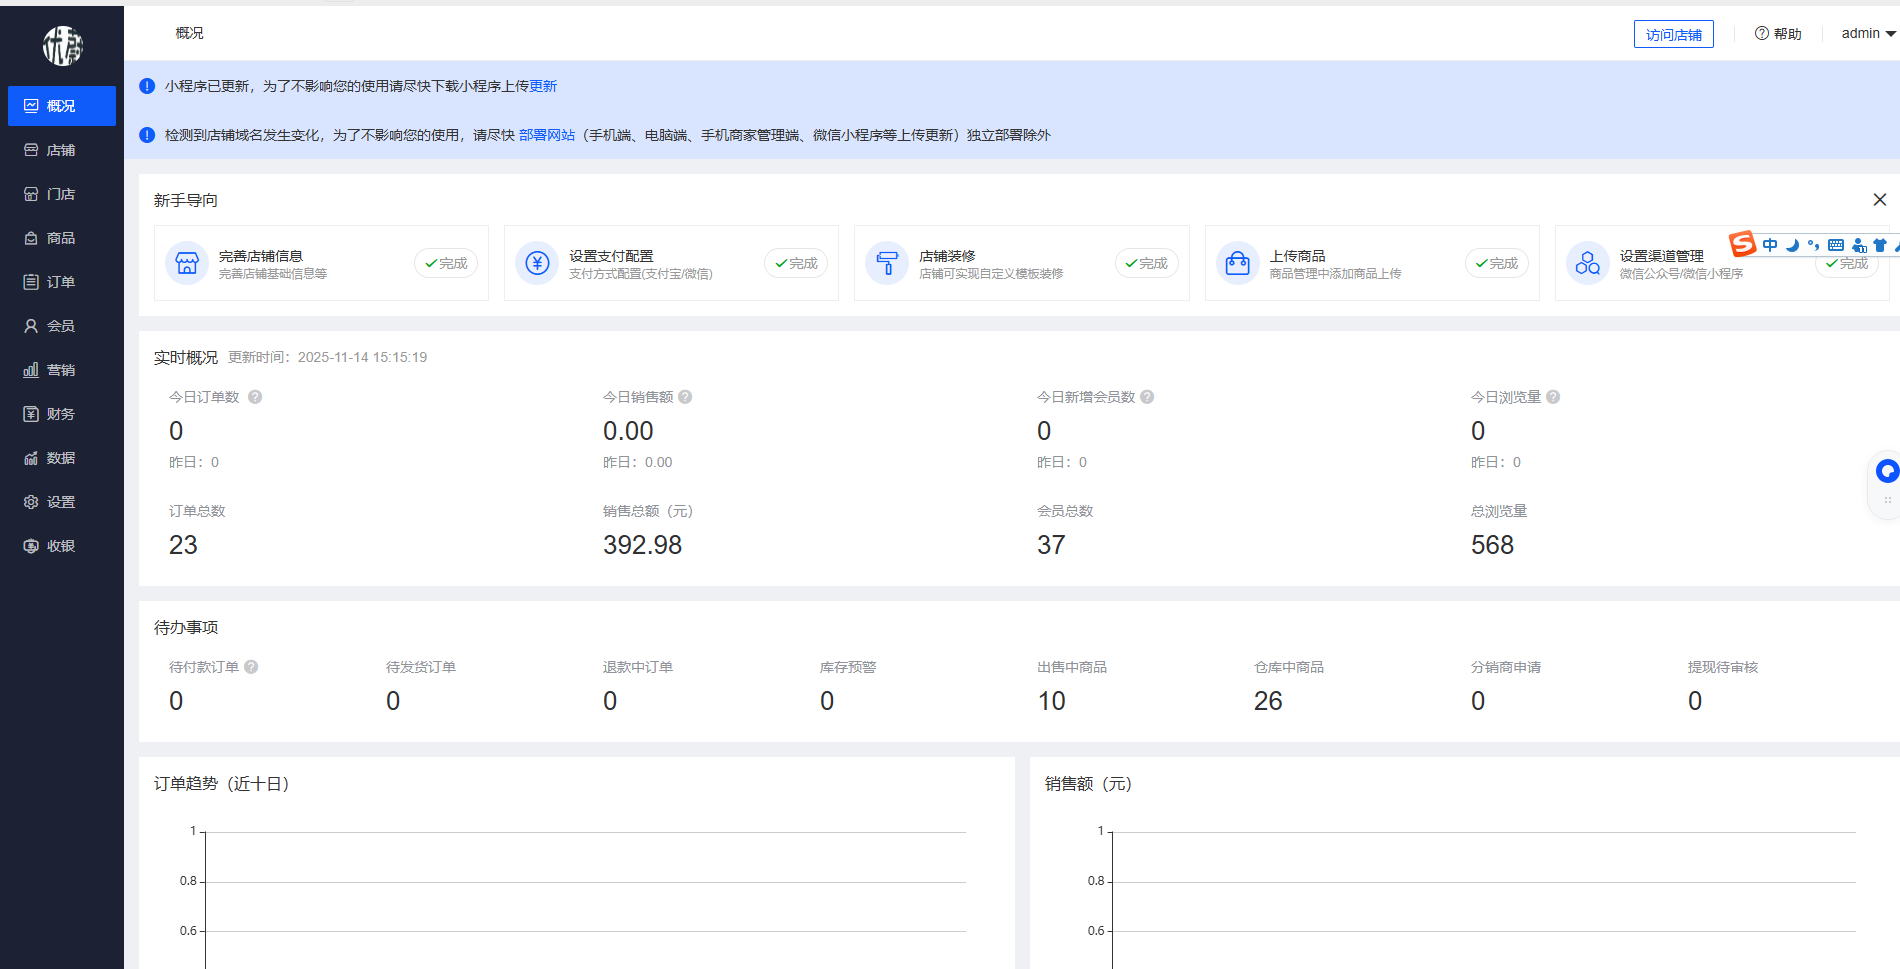Click the 访问店铺 button

1673,35
